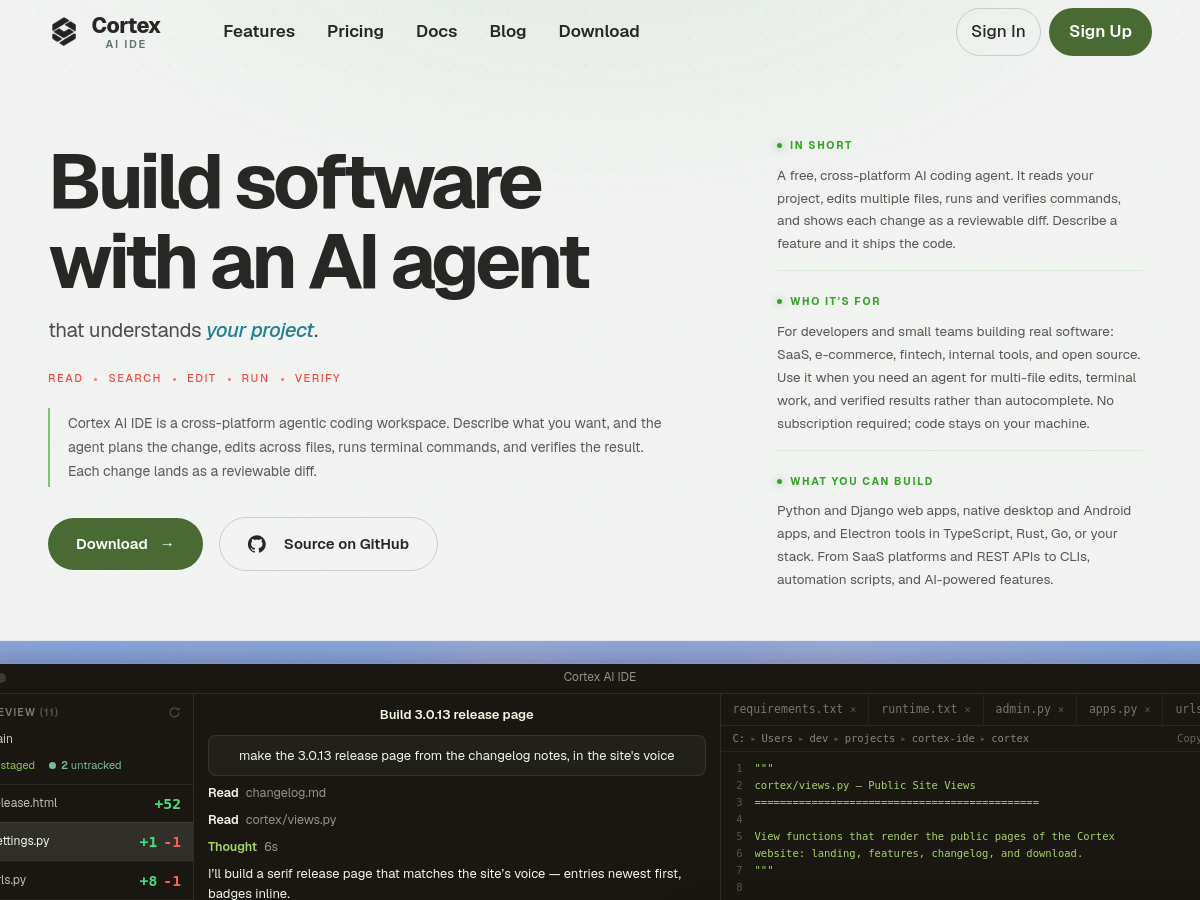Click the 'WHO IT'S FOR' section heading

pos(835,301)
